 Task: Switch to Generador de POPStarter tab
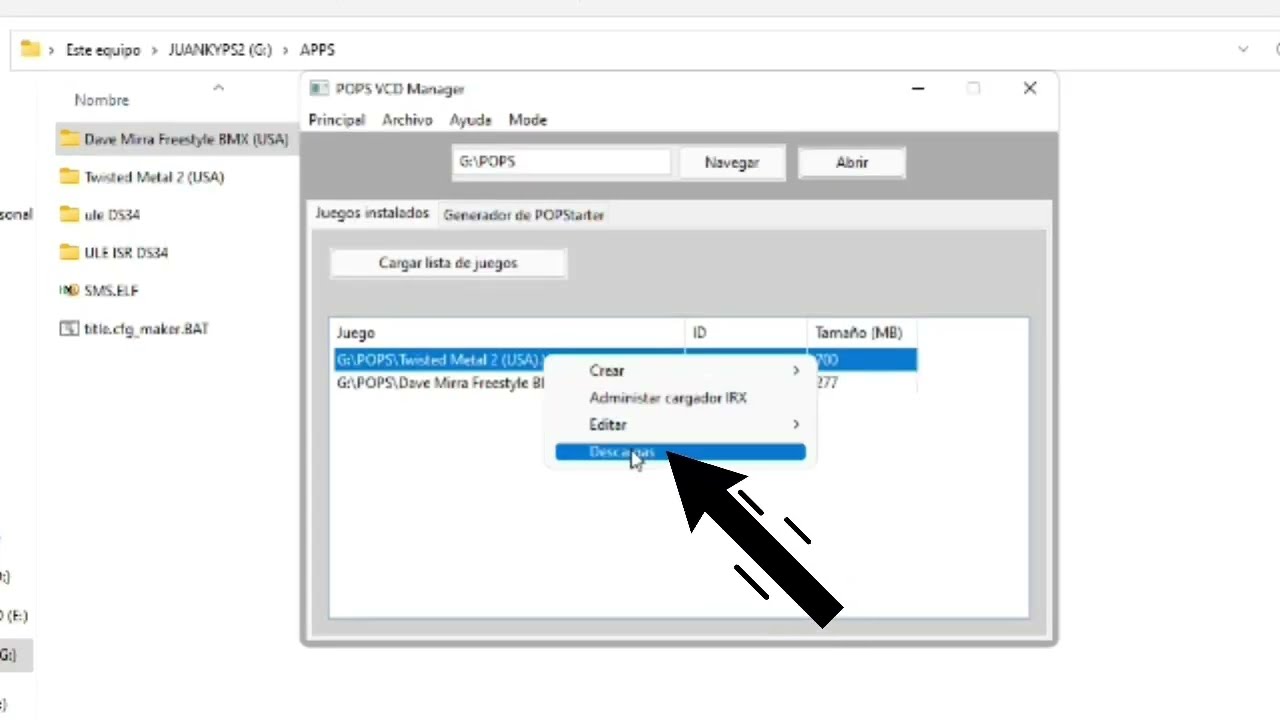[523, 215]
